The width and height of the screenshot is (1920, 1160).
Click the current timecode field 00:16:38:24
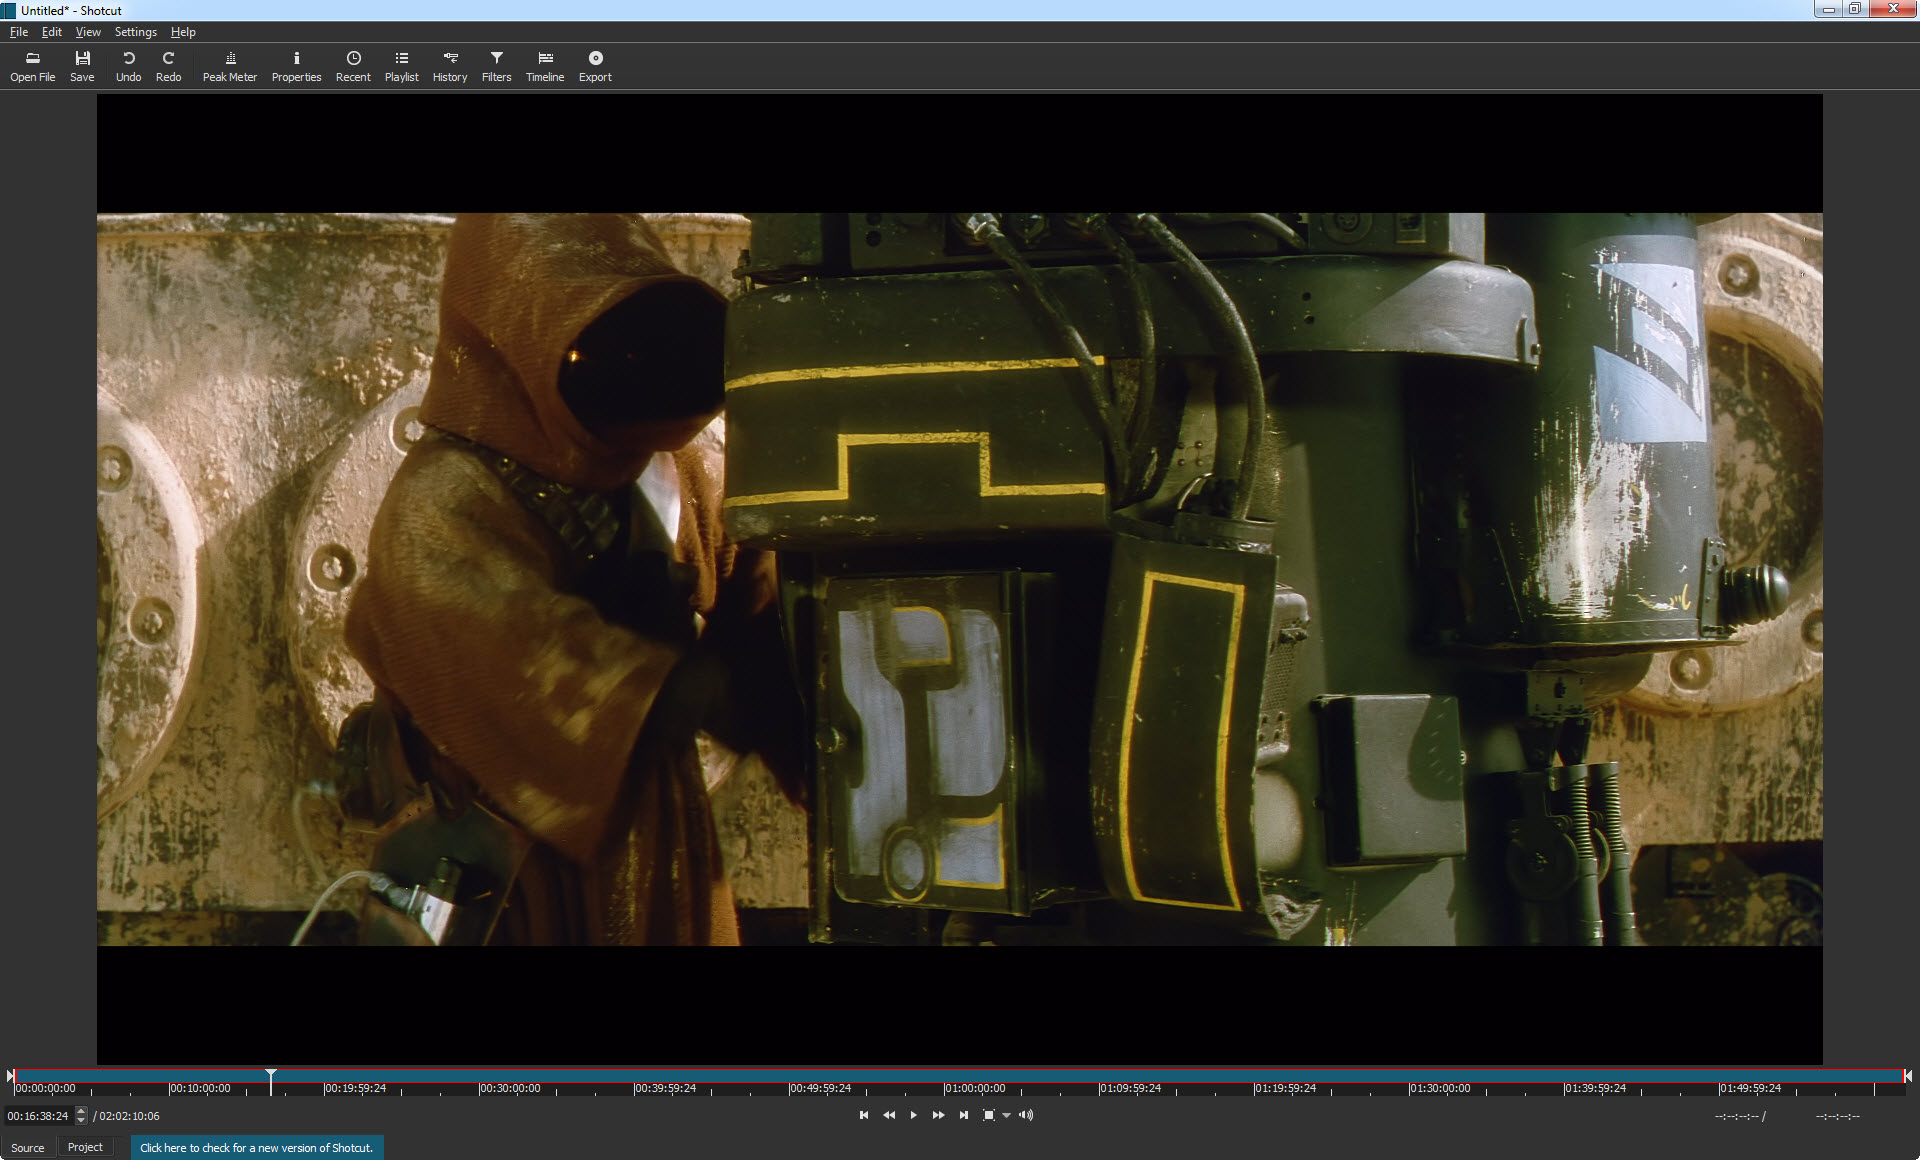pos(38,1116)
